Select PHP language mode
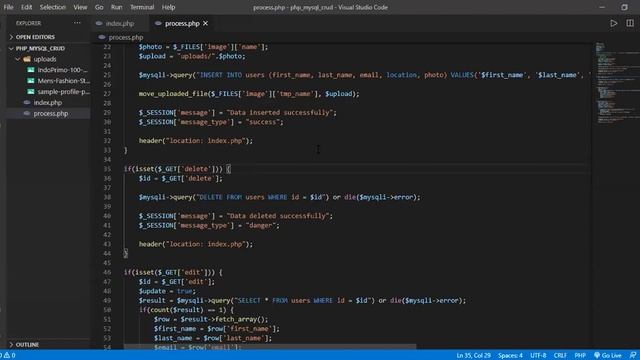The height and width of the screenshot is (360, 640). [x=580, y=356]
